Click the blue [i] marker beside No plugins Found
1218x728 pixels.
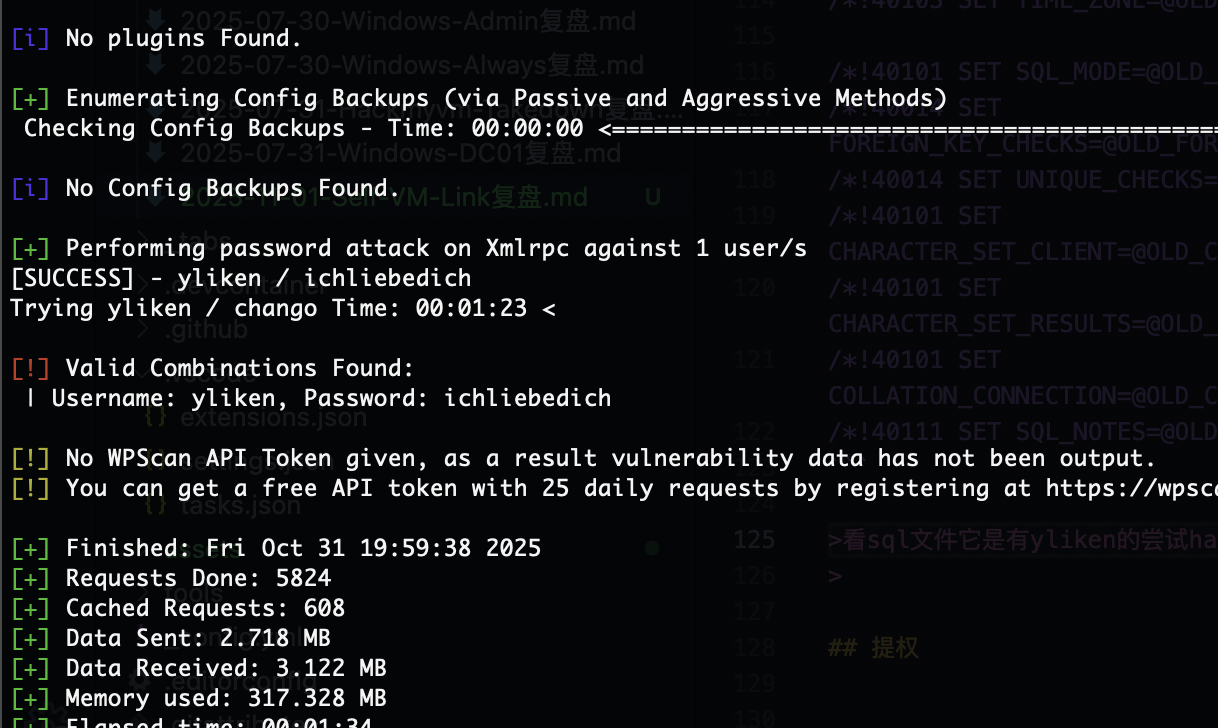tap(30, 39)
